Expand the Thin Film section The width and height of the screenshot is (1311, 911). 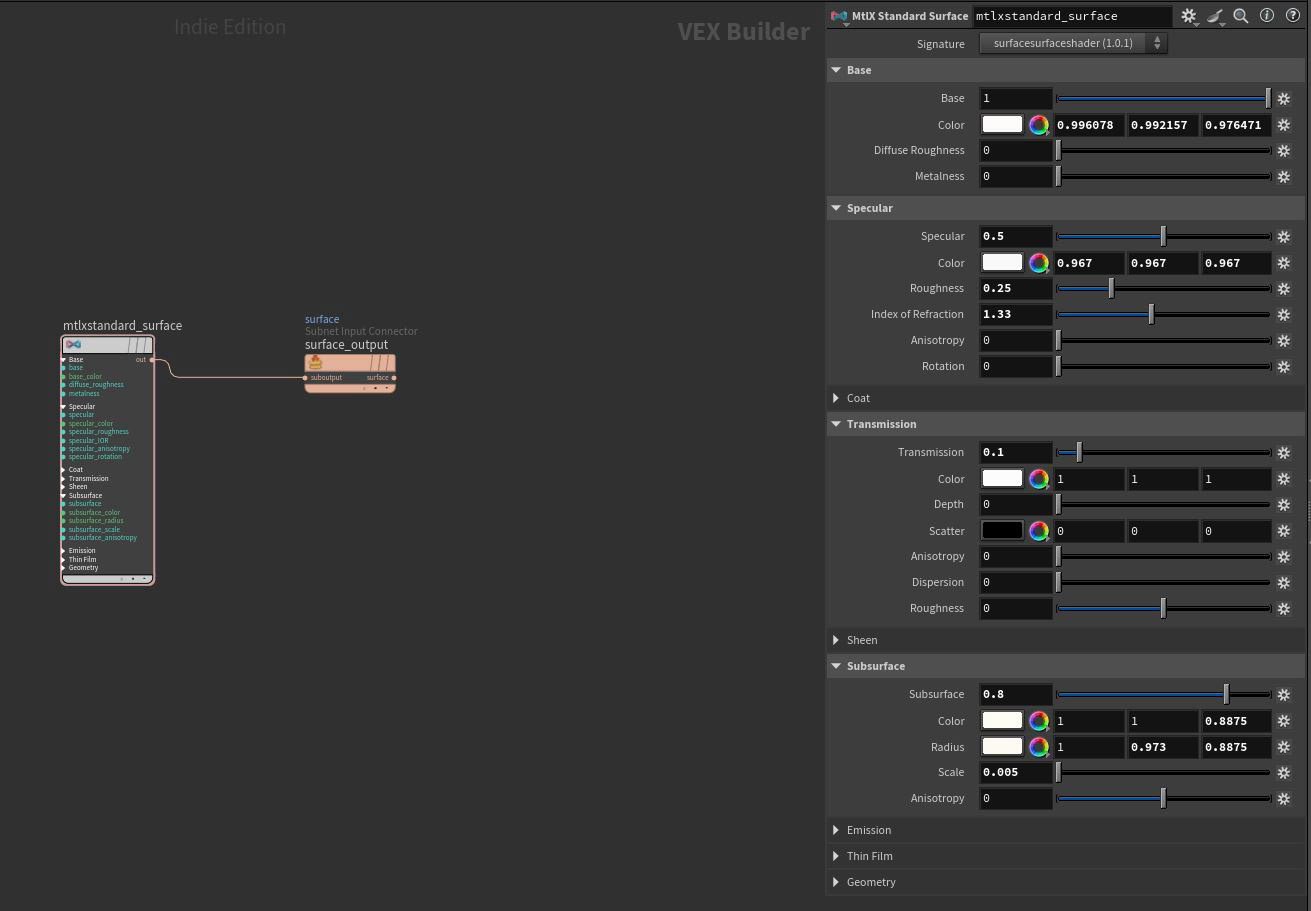836,856
